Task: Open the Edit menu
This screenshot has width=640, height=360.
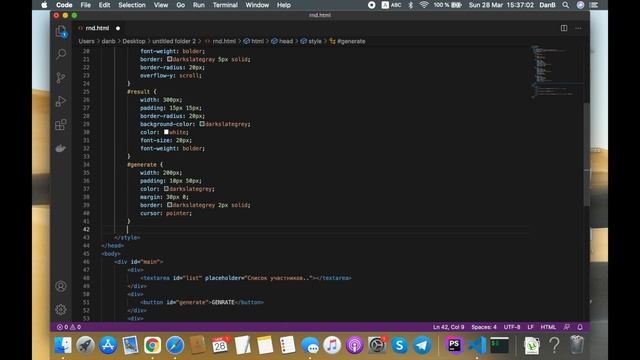Action: pyautogui.click(x=104, y=5)
